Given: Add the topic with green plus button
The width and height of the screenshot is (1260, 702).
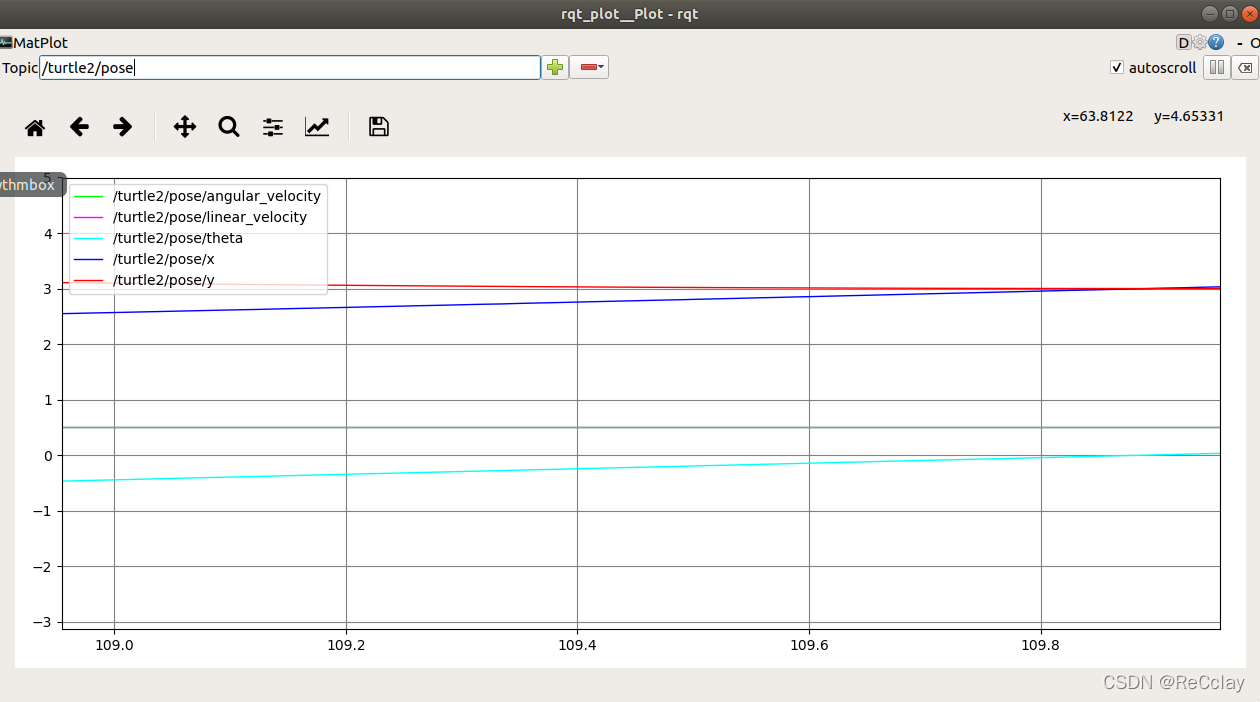Looking at the screenshot, I should point(555,67).
